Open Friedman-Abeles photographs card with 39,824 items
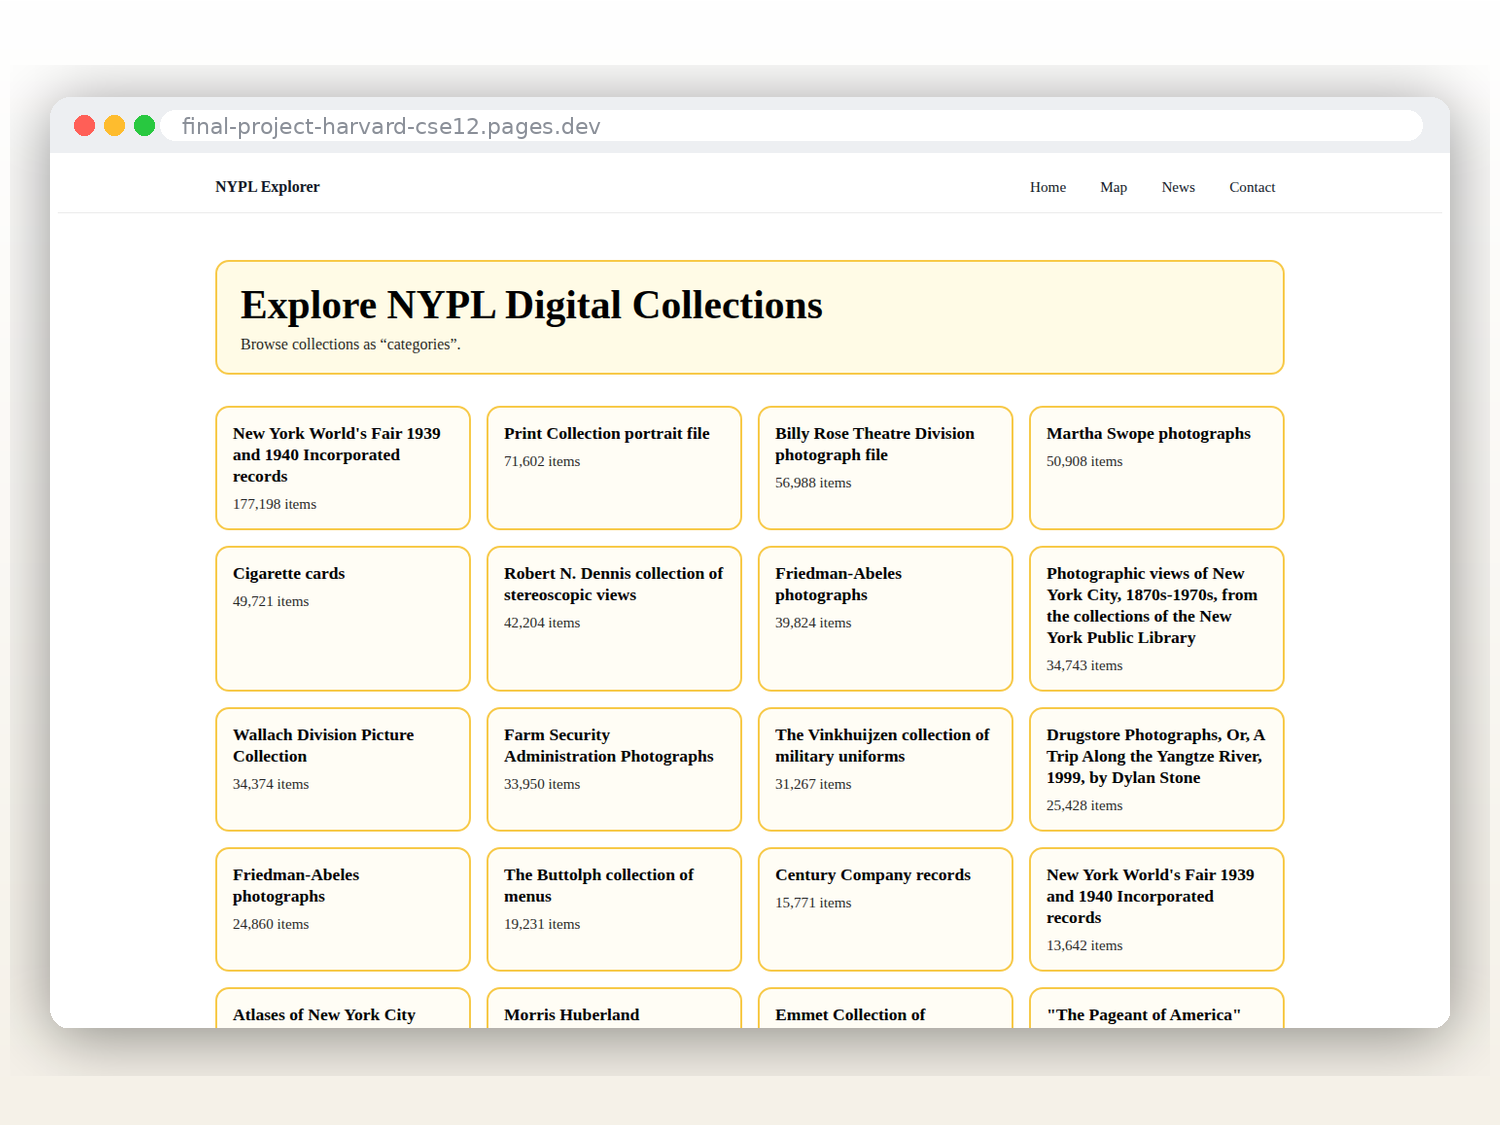The width and height of the screenshot is (1500, 1125). coord(885,618)
